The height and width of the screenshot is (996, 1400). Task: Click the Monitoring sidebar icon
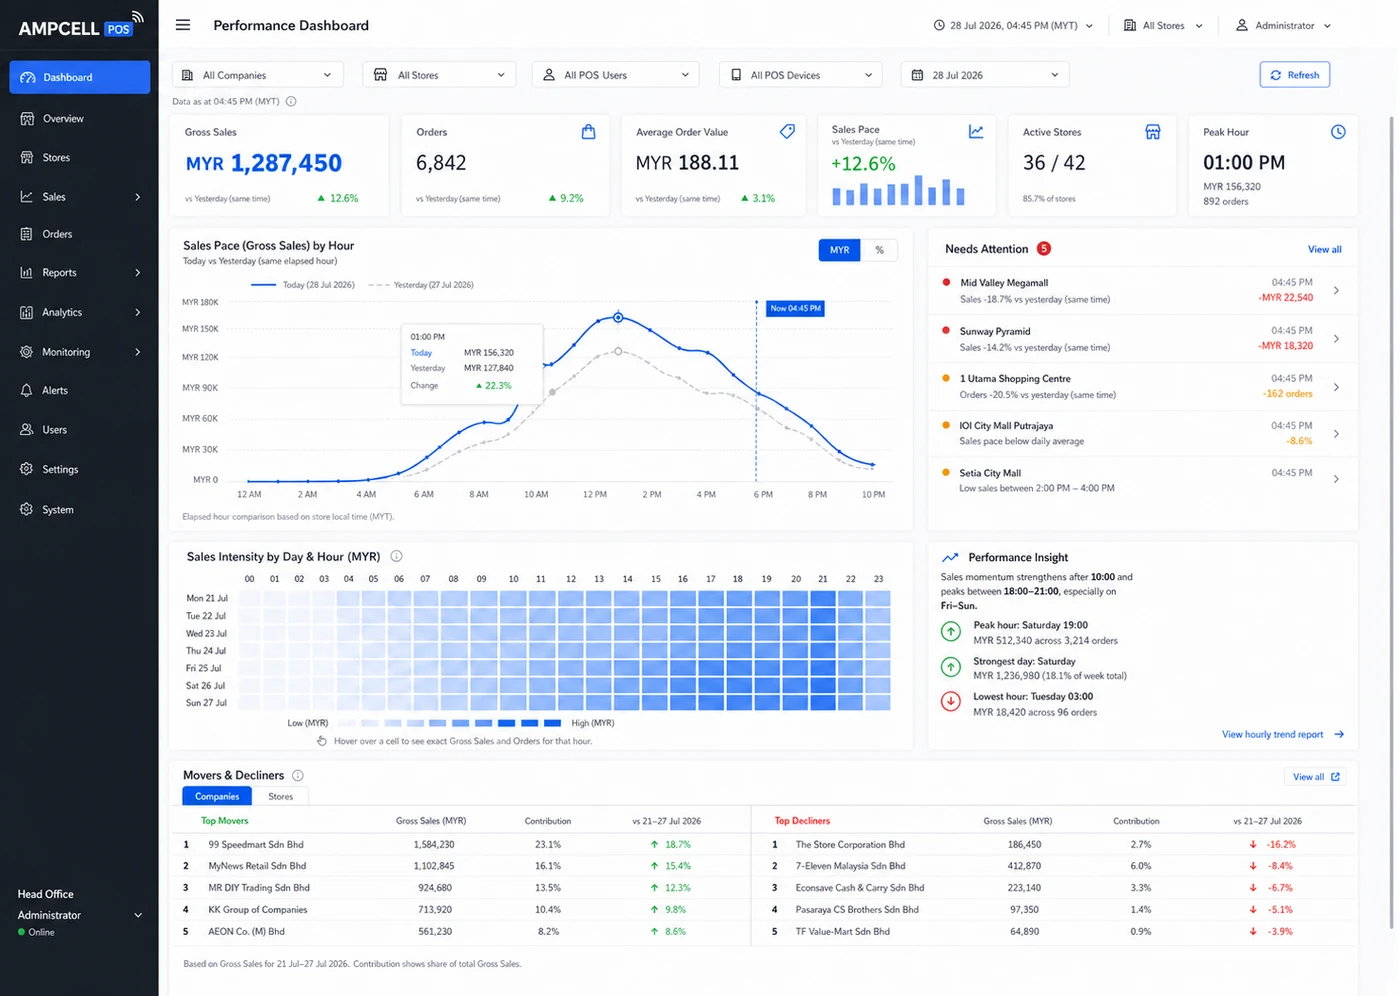point(27,352)
